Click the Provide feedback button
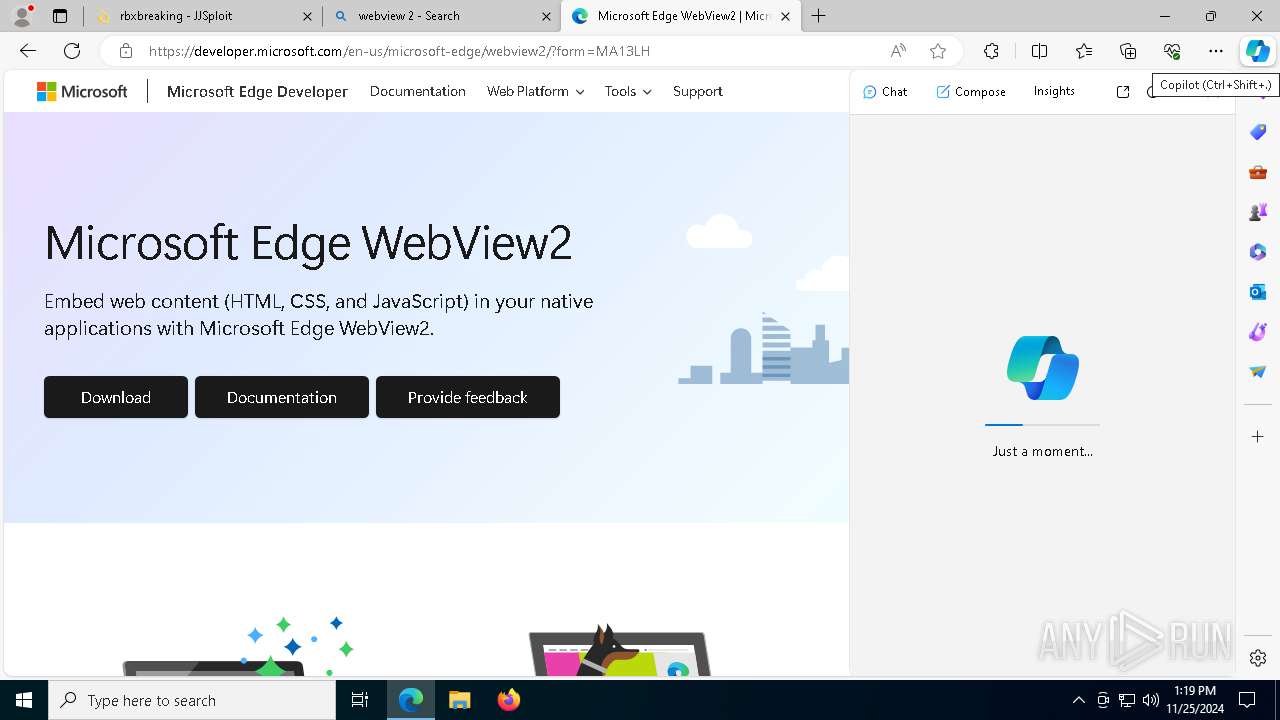 [468, 397]
